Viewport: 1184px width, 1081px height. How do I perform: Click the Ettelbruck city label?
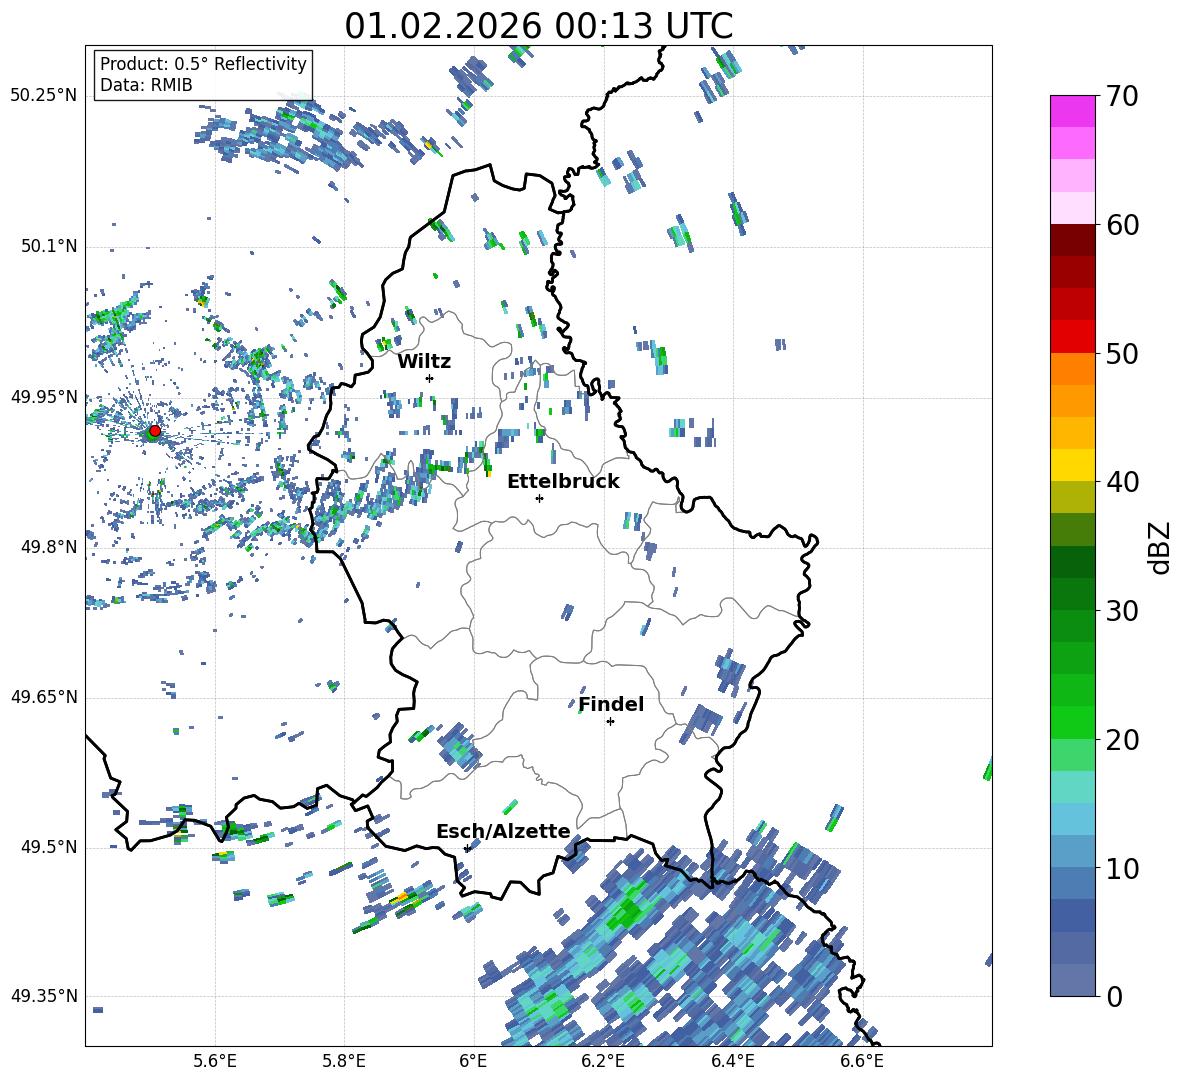coord(563,481)
